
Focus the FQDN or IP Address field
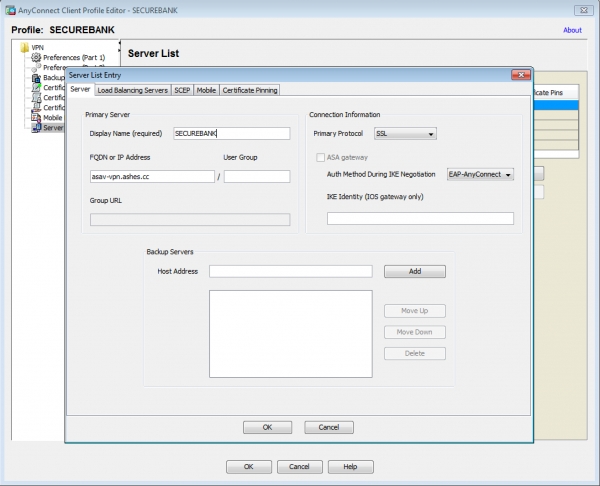(152, 176)
